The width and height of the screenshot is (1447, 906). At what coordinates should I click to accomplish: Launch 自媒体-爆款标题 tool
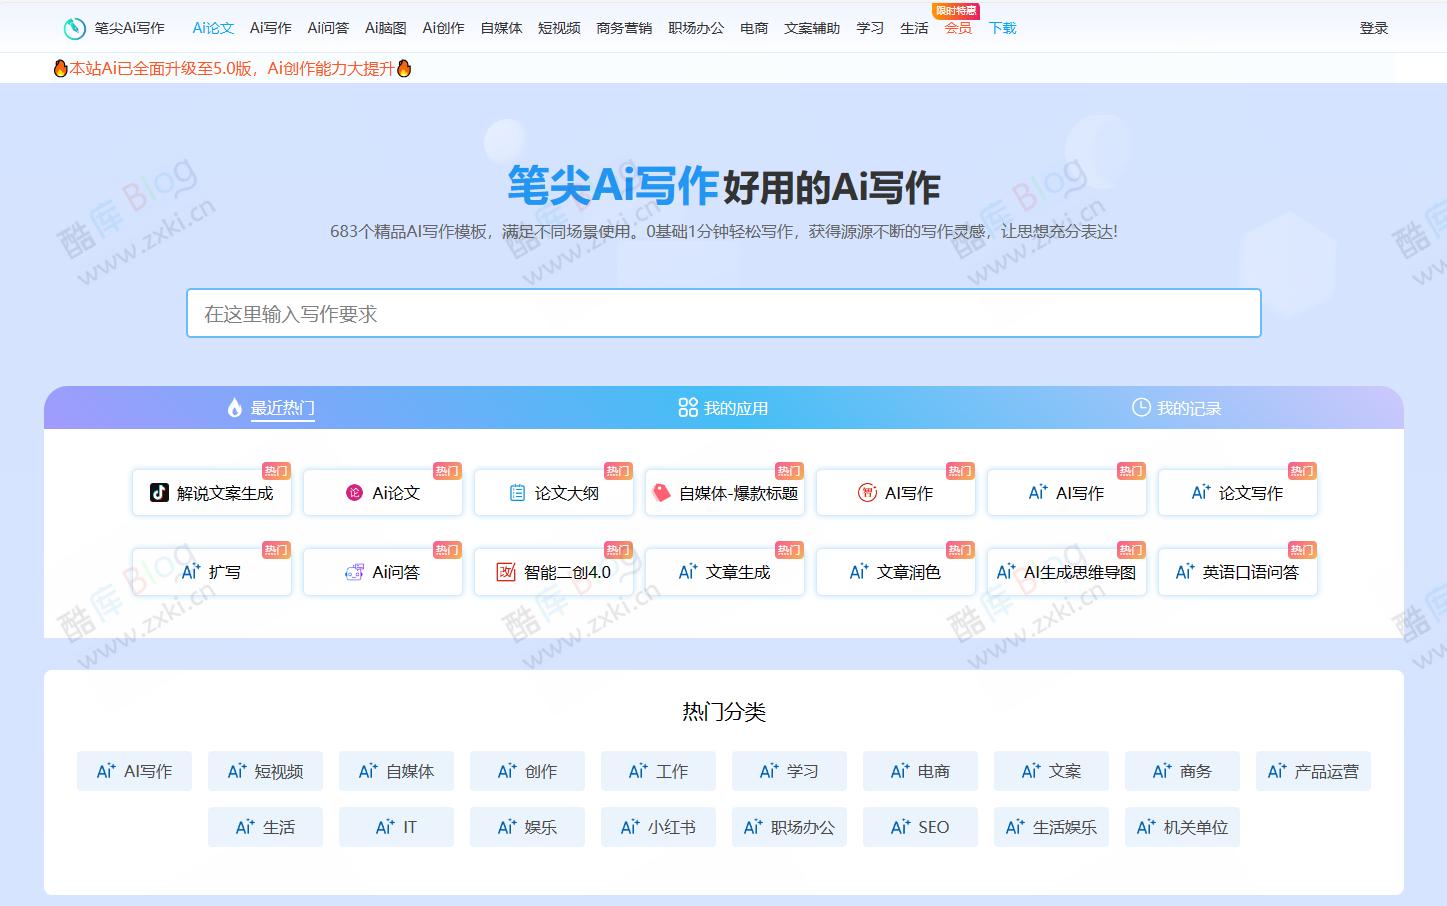click(x=724, y=492)
